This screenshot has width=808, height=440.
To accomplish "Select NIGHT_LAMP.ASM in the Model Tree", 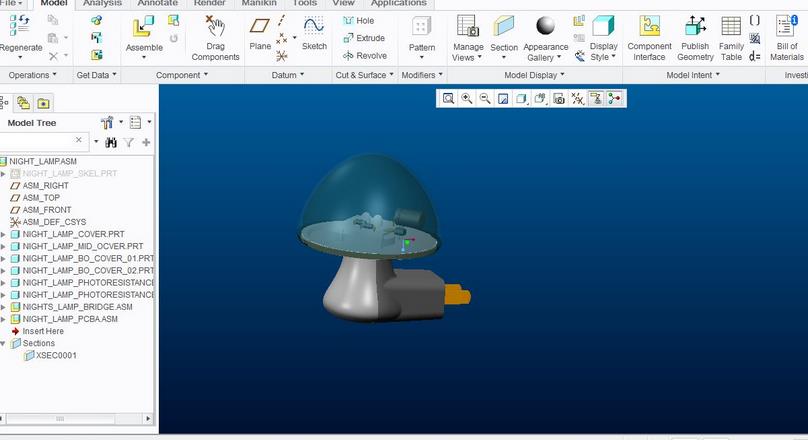I will tap(43, 161).
